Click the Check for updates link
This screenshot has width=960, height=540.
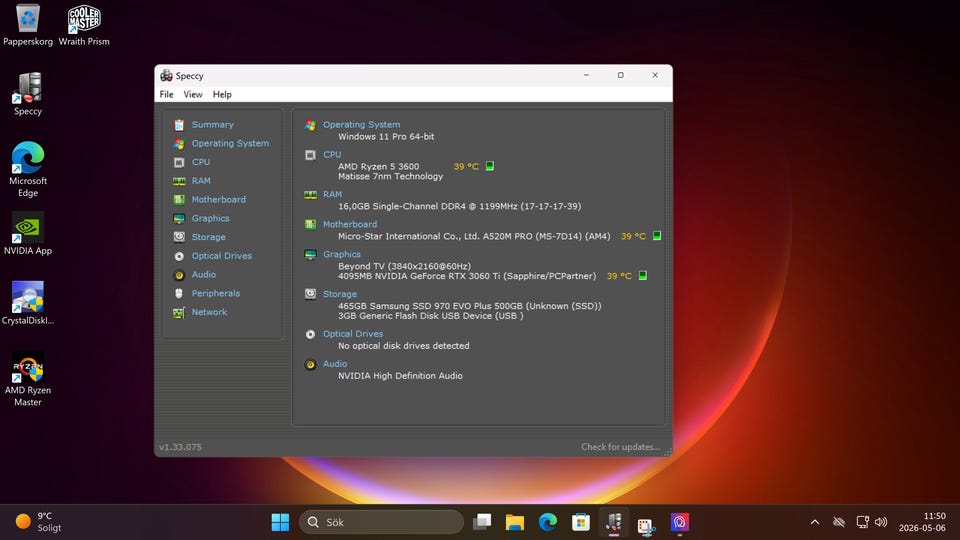pyautogui.click(x=620, y=447)
